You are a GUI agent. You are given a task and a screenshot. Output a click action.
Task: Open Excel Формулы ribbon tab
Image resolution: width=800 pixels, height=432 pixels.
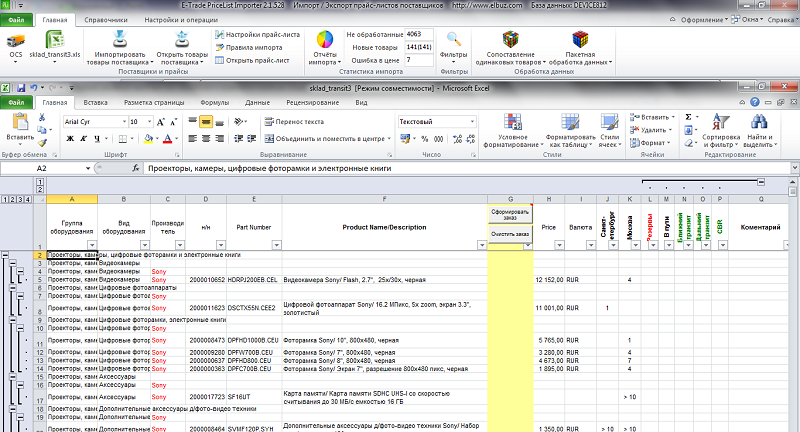coord(214,103)
